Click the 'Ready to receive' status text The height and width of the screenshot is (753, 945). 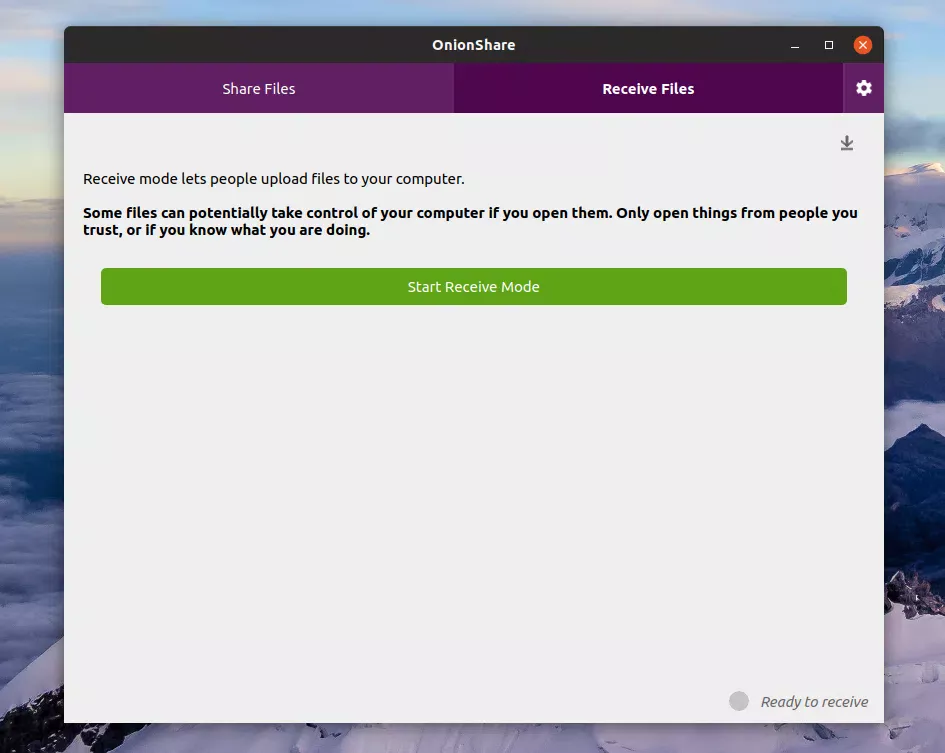[814, 702]
